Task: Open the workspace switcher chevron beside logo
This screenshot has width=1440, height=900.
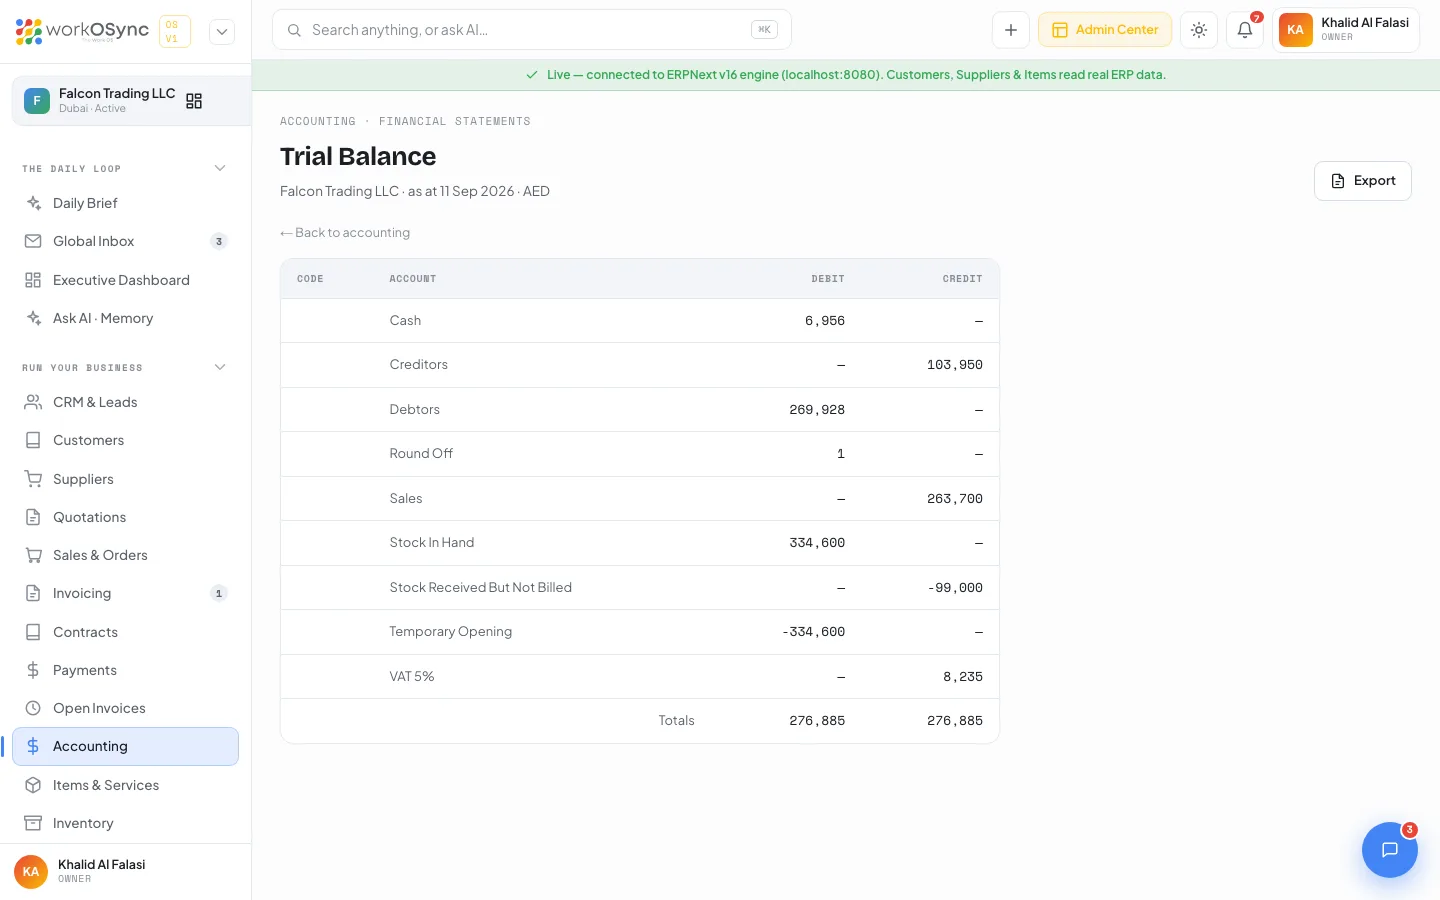Action: click(x=222, y=31)
